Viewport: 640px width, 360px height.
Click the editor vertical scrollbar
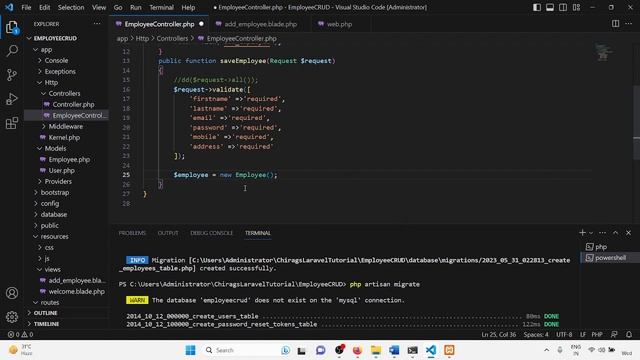pyautogui.click(x=636, y=122)
